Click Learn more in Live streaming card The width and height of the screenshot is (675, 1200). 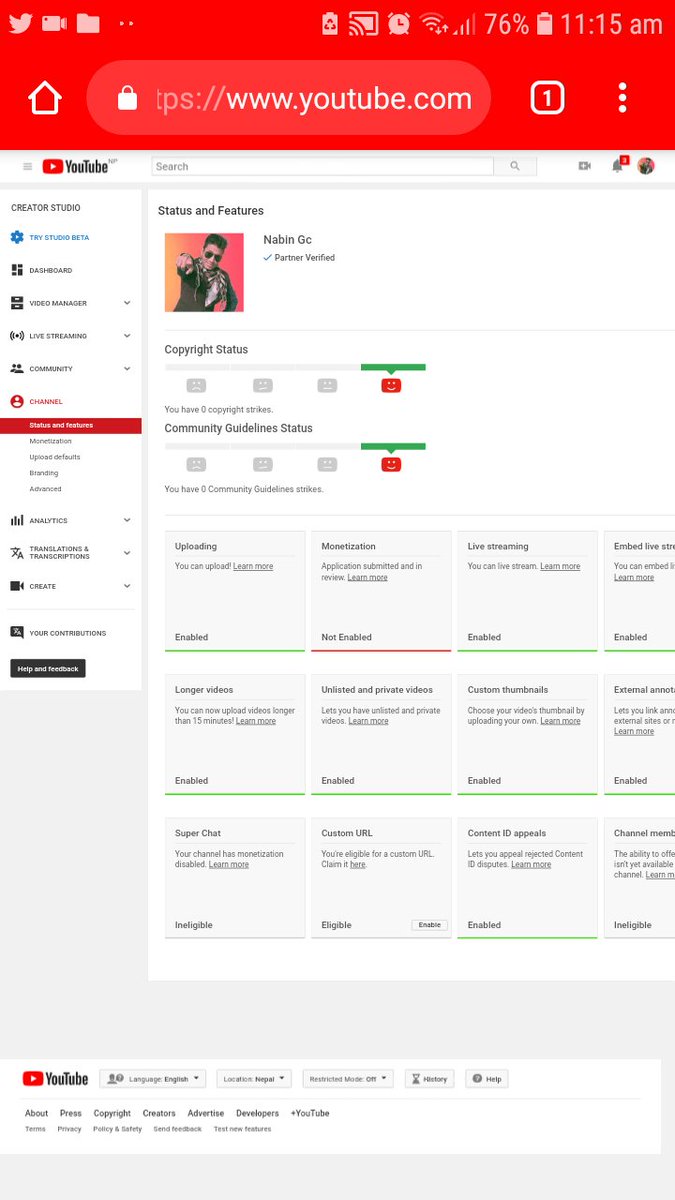(560, 566)
